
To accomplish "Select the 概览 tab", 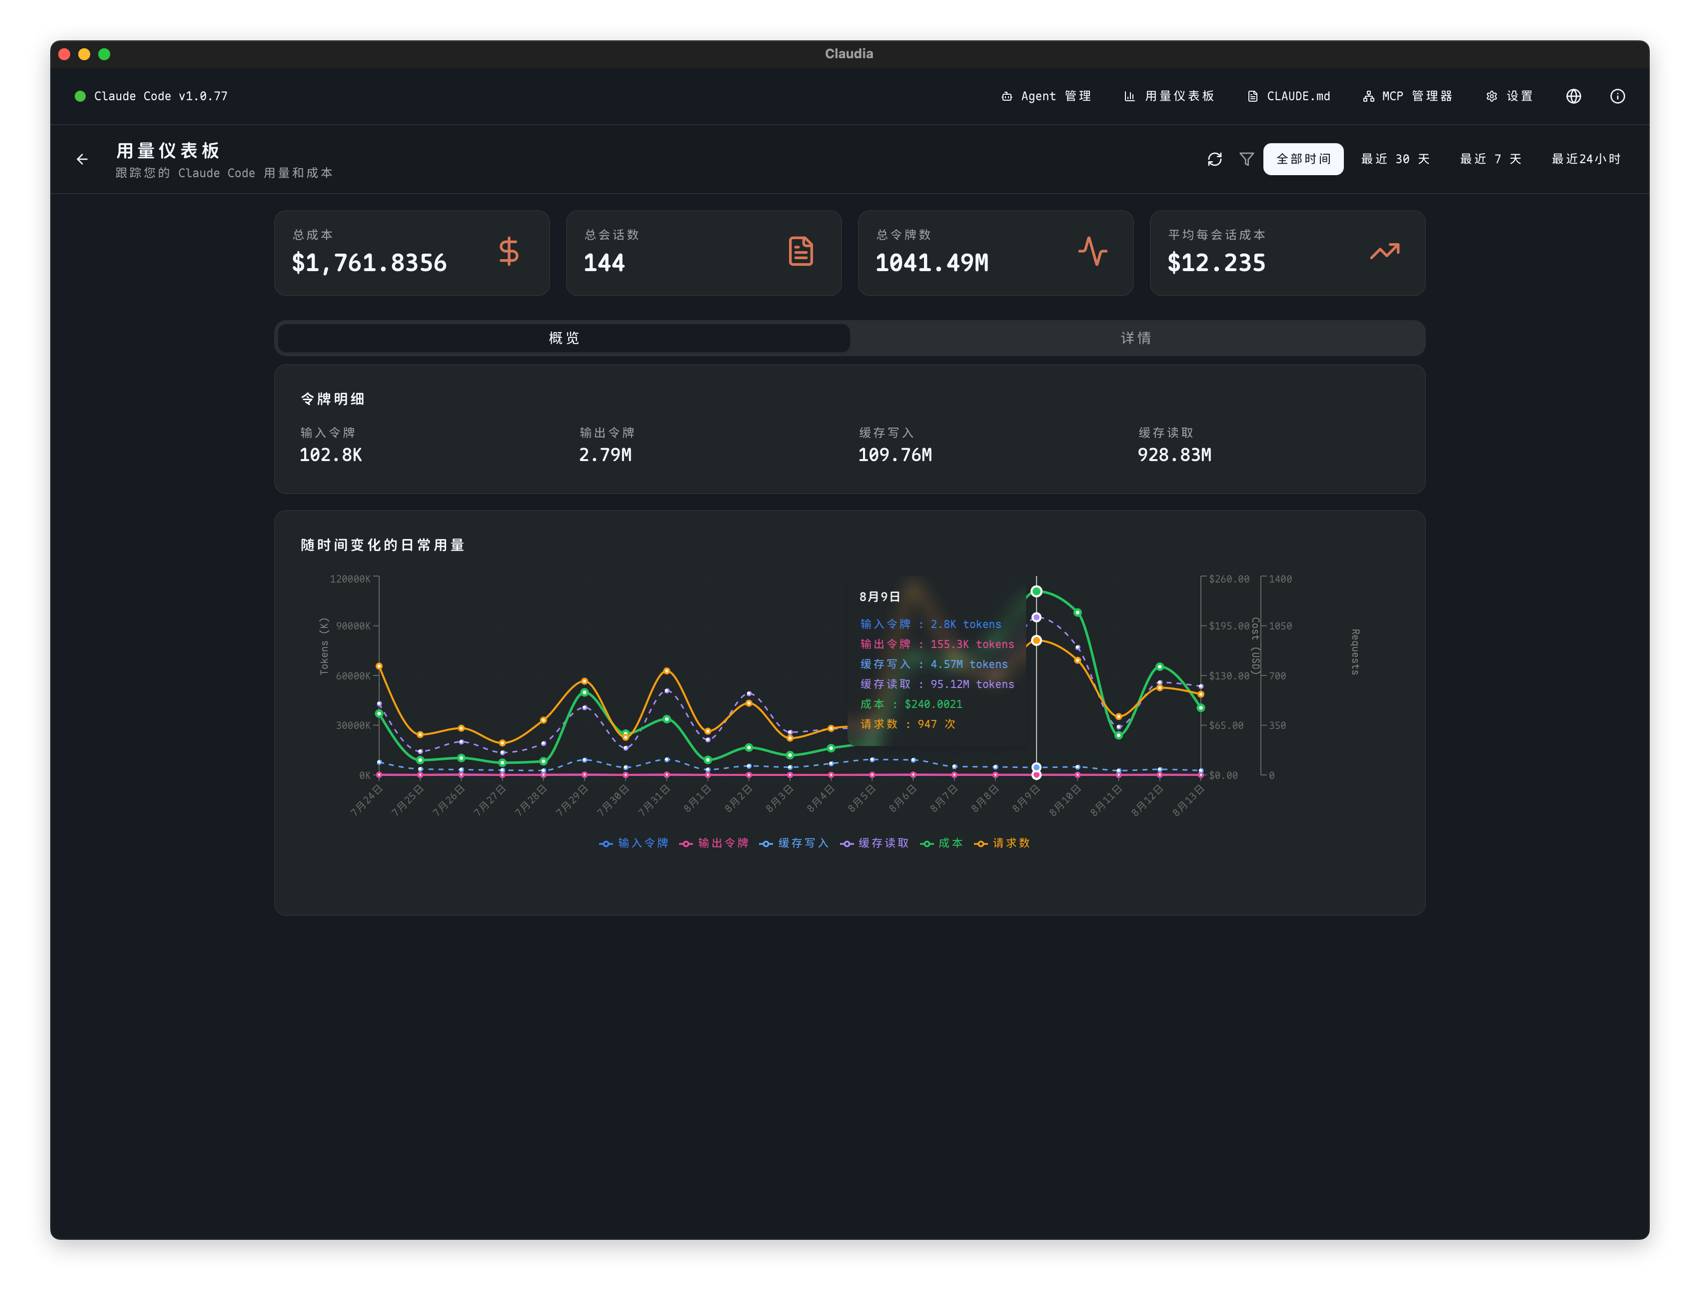I will [564, 338].
